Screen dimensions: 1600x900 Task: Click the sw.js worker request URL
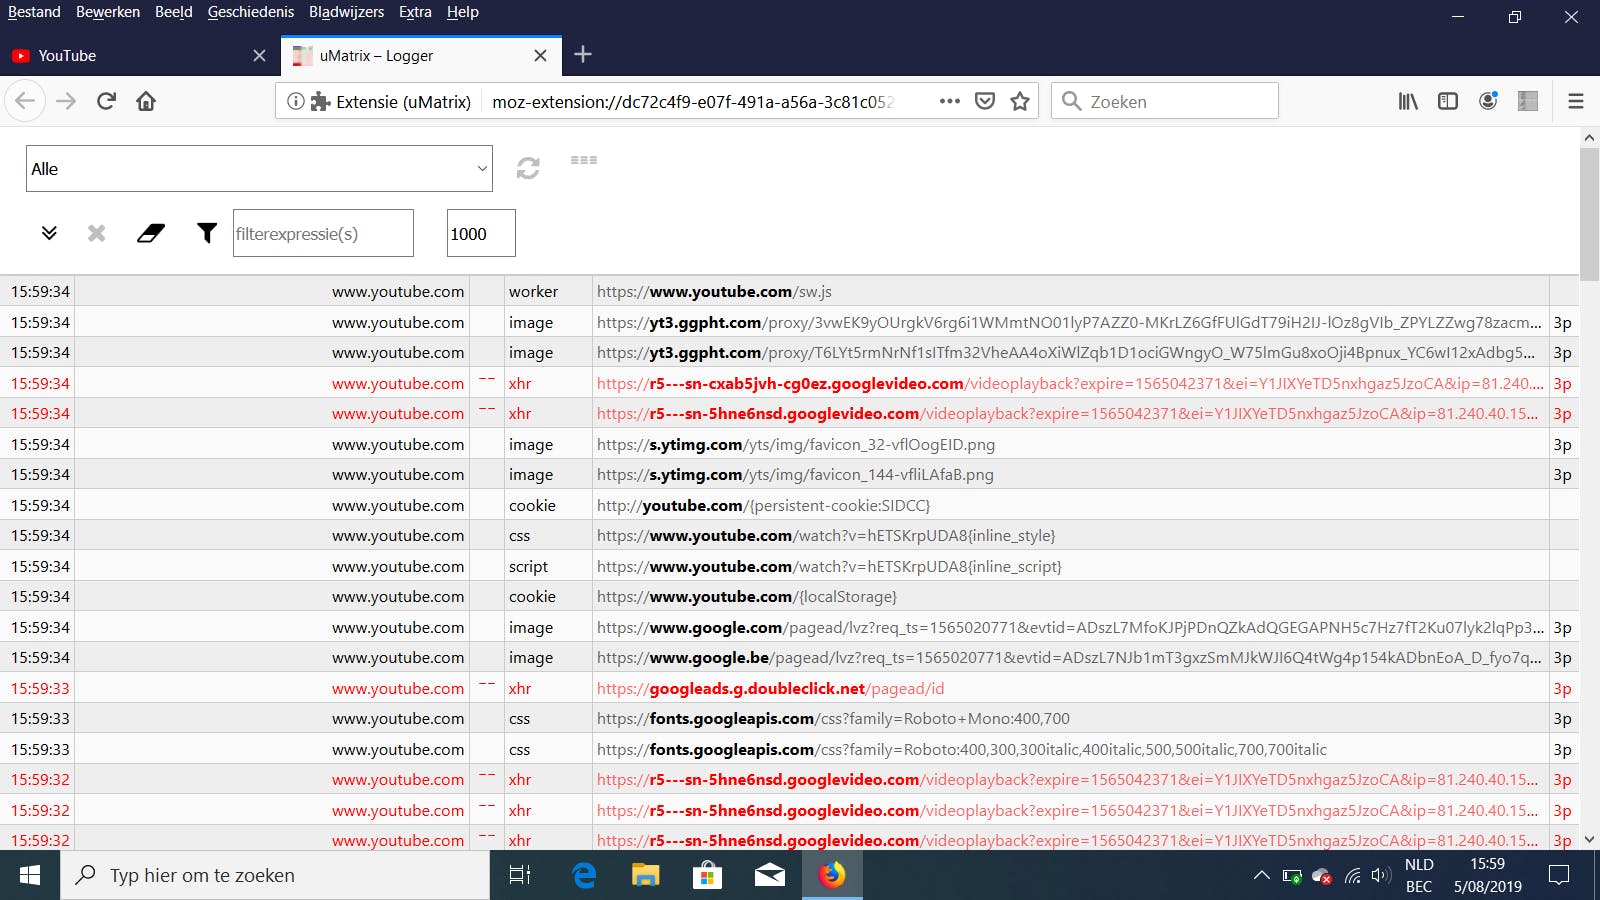coord(714,292)
